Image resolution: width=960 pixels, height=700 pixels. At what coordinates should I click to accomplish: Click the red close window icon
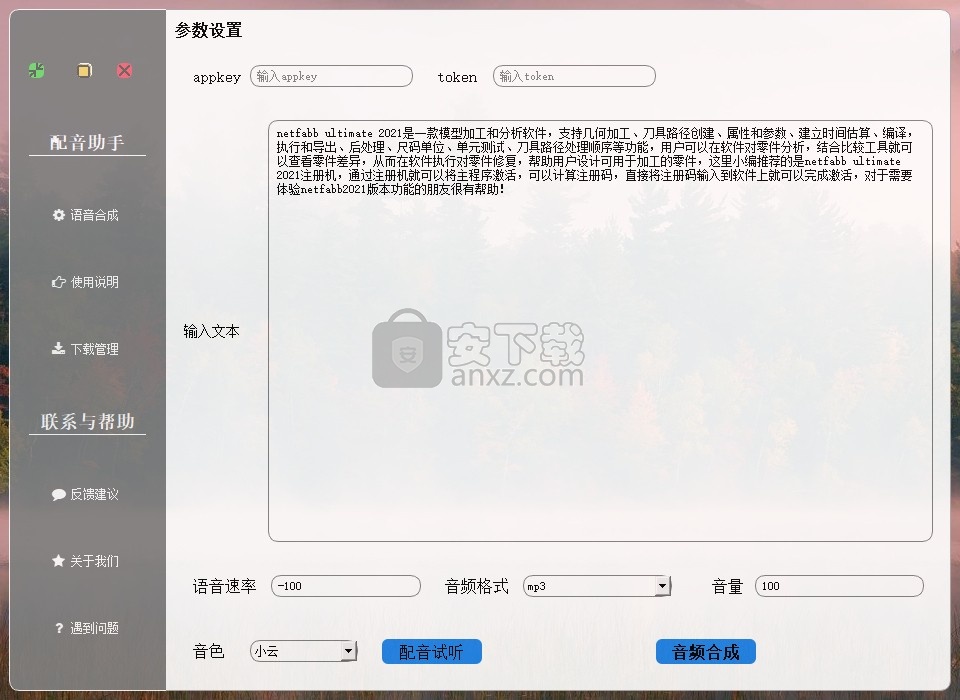click(x=124, y=70)
